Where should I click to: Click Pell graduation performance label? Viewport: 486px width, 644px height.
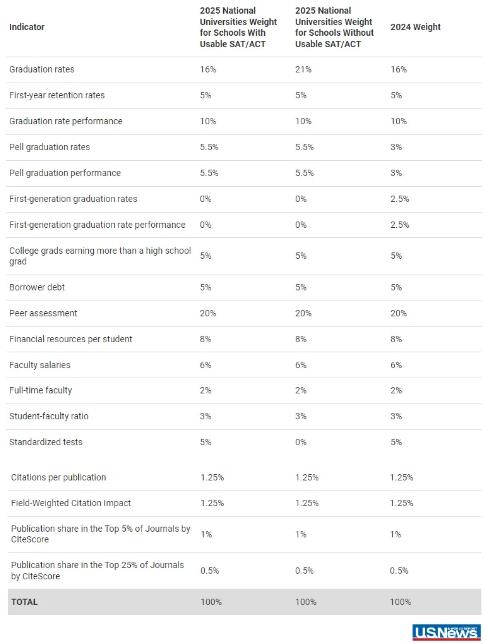[65, 173]
